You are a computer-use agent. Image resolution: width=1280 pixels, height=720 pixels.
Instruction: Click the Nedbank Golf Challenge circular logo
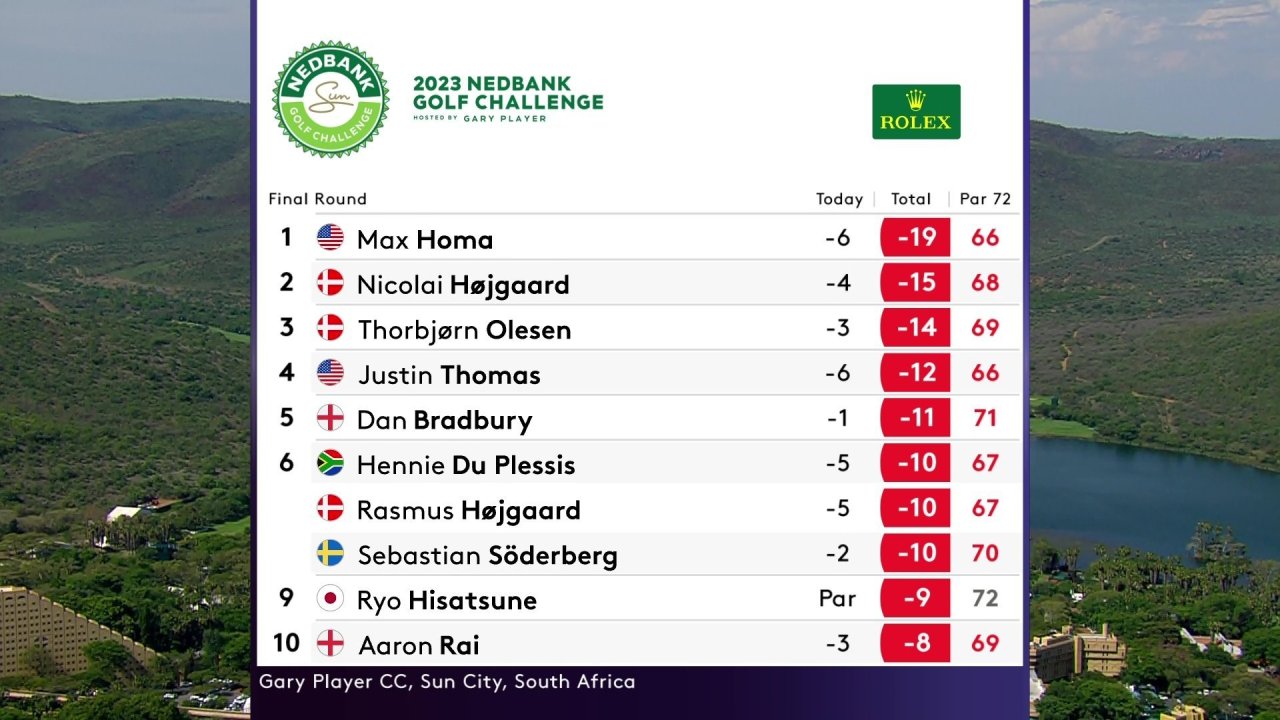pyautogui.click(x=331, y=99)
